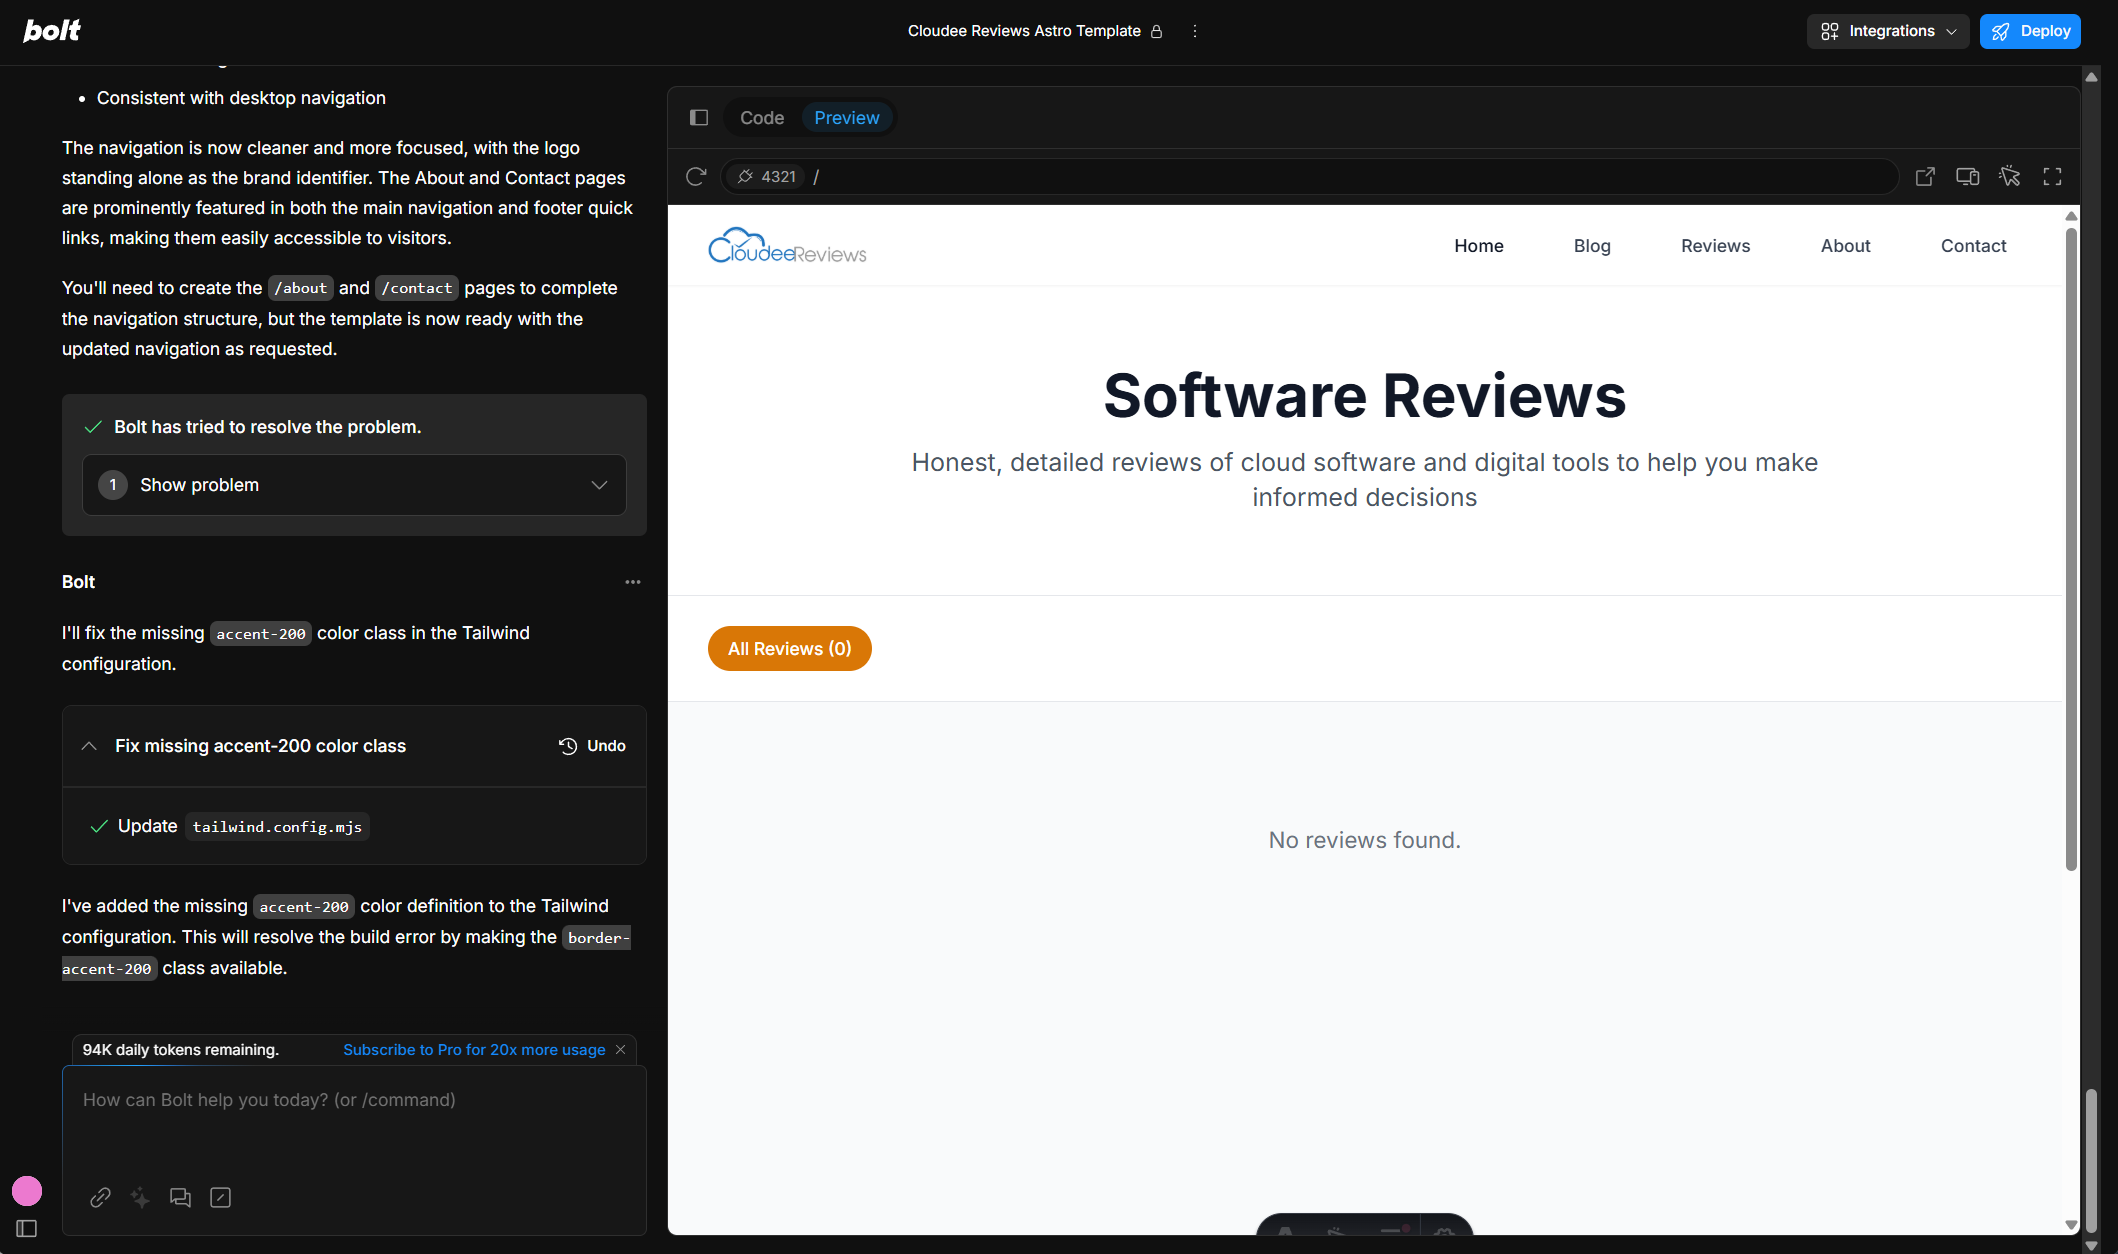Toggle the chat sidebar at bottom left
The width and height of the screenshot is (2118, 1254).
tap(27, 1228)
